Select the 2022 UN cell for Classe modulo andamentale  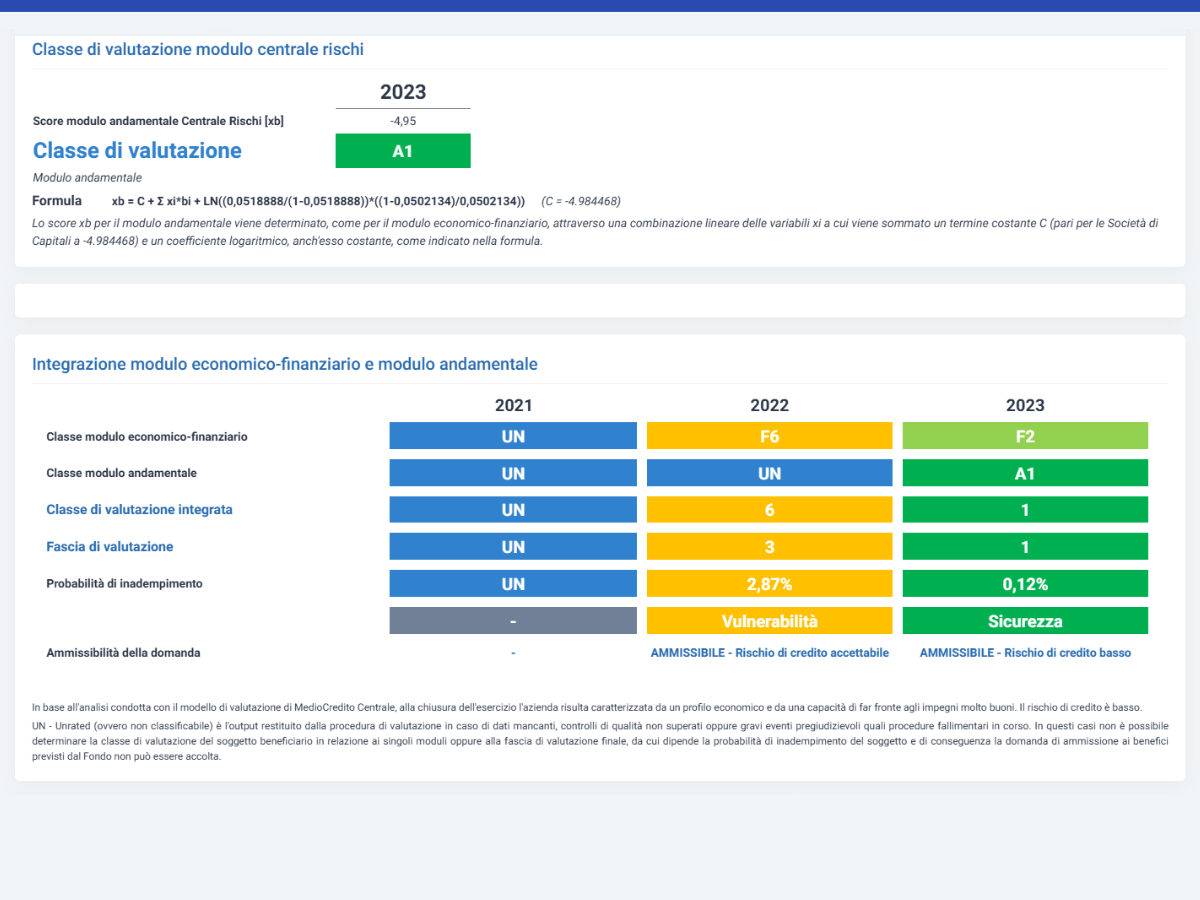pyautogui.click(x=770, y=473)
